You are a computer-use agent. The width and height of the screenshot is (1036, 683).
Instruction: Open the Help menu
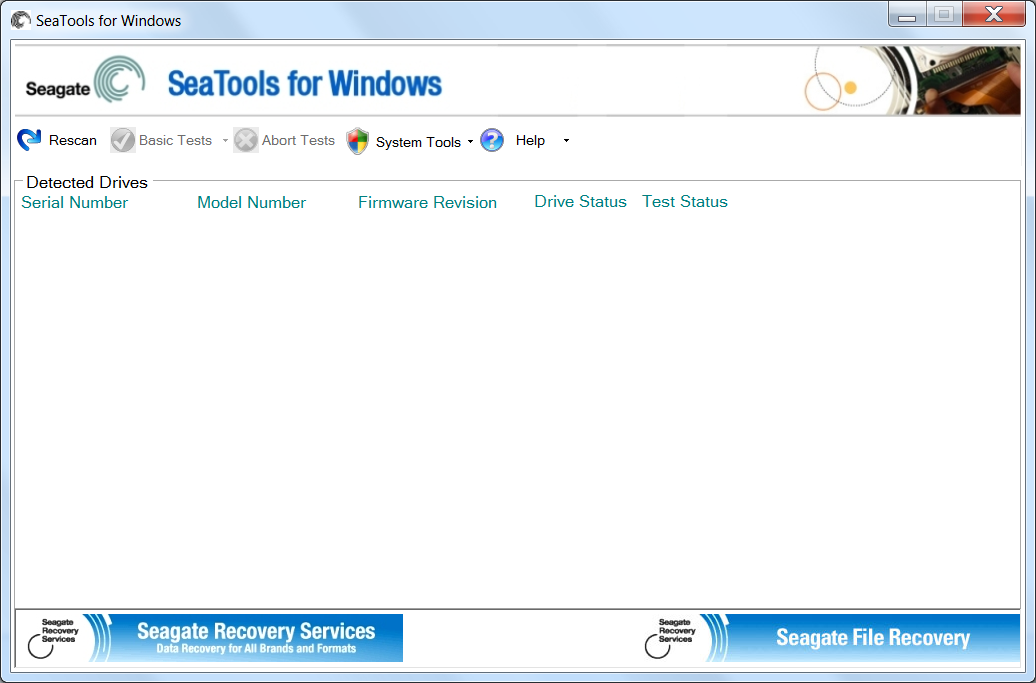click(x=530, y=140)
